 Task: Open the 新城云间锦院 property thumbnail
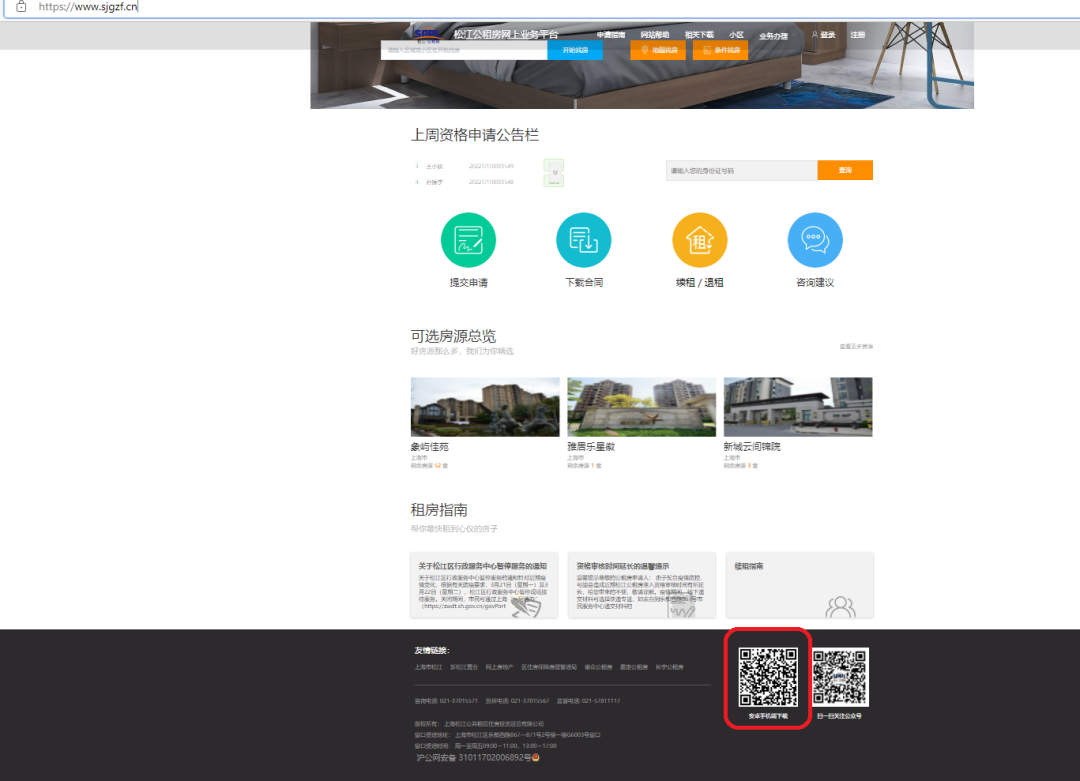pyautogui.click(x=798, y=407)
